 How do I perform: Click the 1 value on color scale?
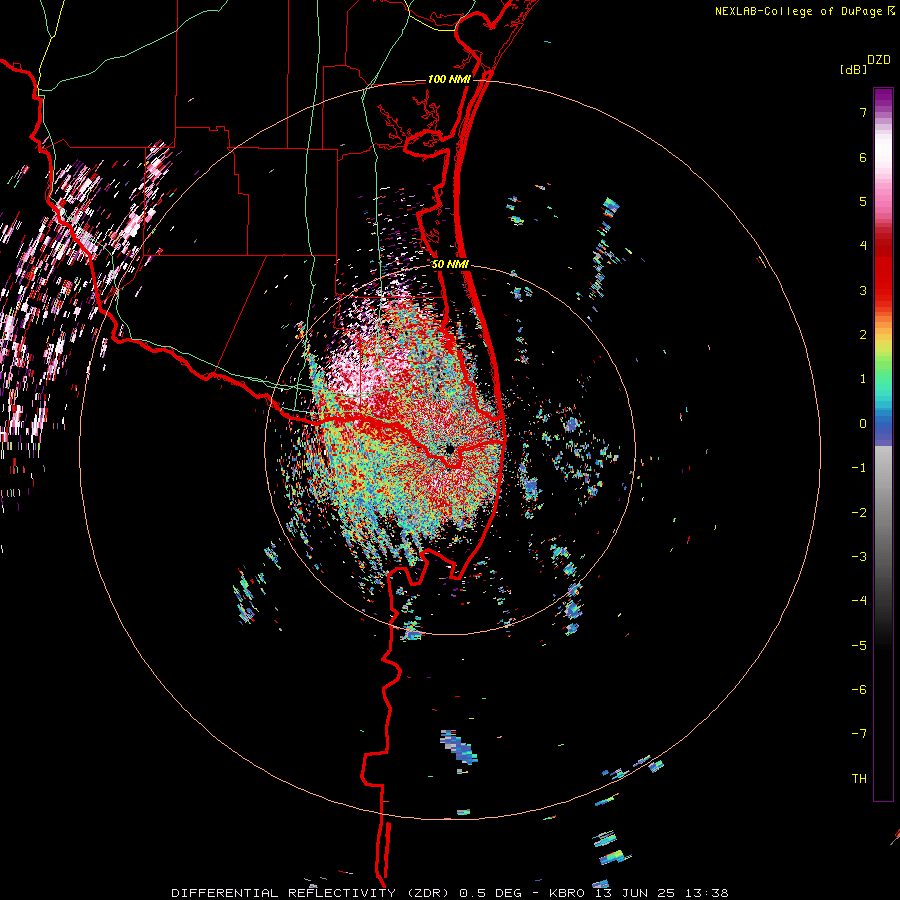(863, 379)
